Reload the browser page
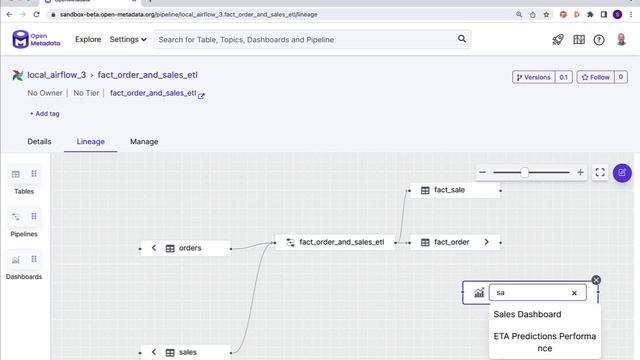The width and height of the screenshot is (640, 360). (x=36, y=14)
